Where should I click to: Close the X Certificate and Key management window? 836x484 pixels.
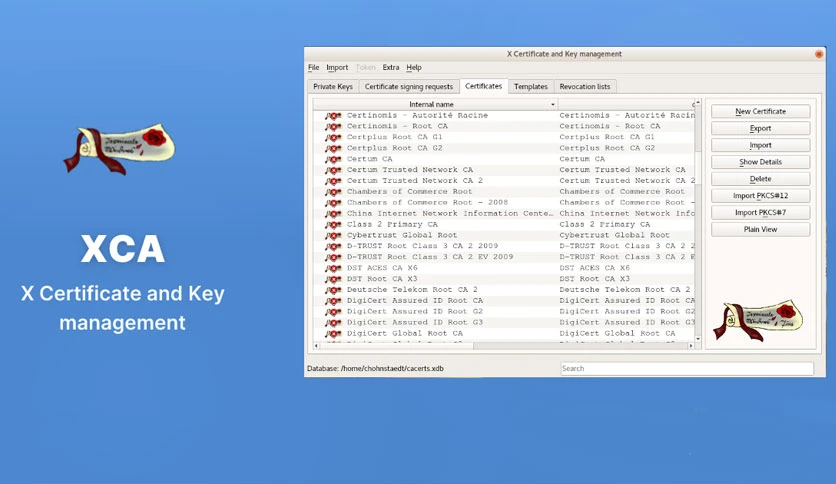click(x=818, y=54)
